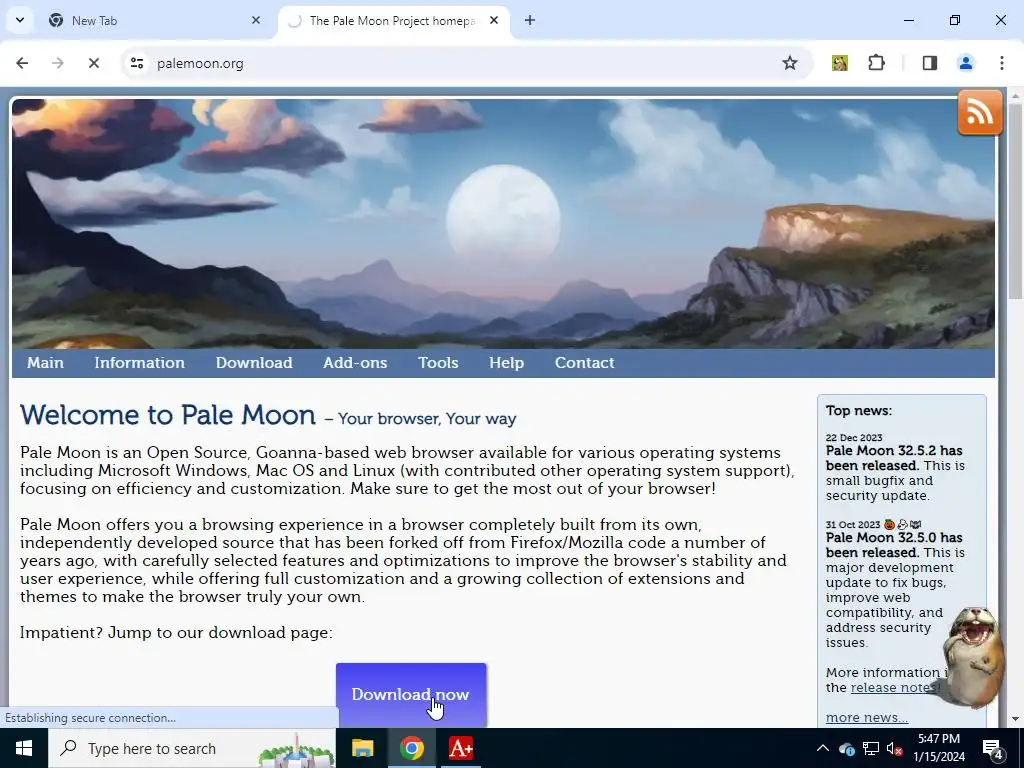This screenshot has width=1024, height=768.
Task: Click the 31 Oct 2023 news date
Action: coord(853,524)
